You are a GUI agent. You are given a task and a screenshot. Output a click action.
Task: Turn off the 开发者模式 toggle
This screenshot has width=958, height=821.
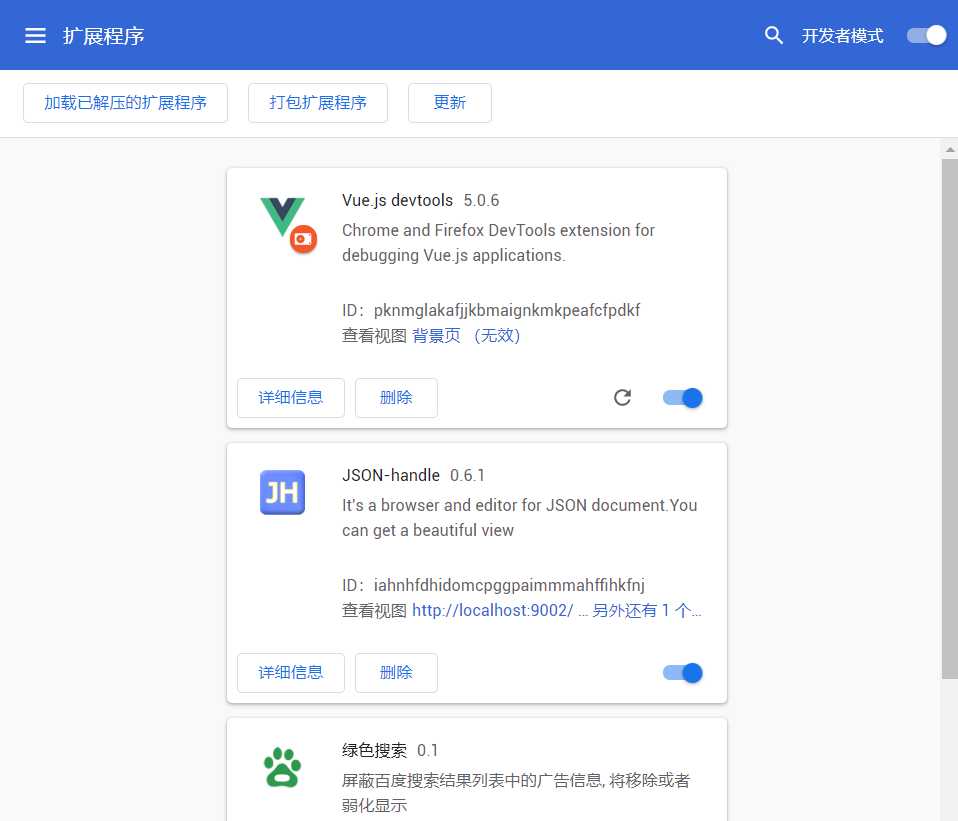(x=926, y=35)
